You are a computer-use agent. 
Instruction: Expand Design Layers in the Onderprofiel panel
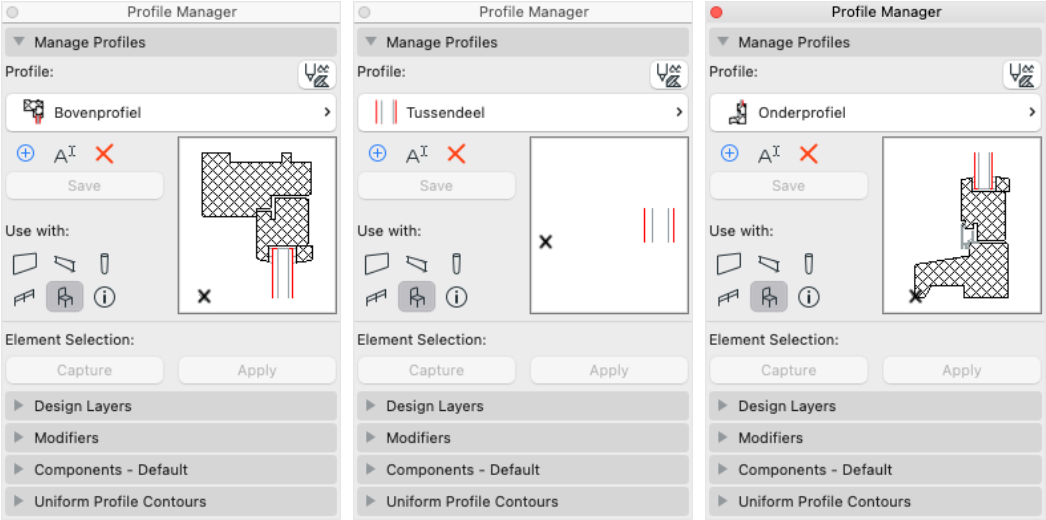[875, 406]
